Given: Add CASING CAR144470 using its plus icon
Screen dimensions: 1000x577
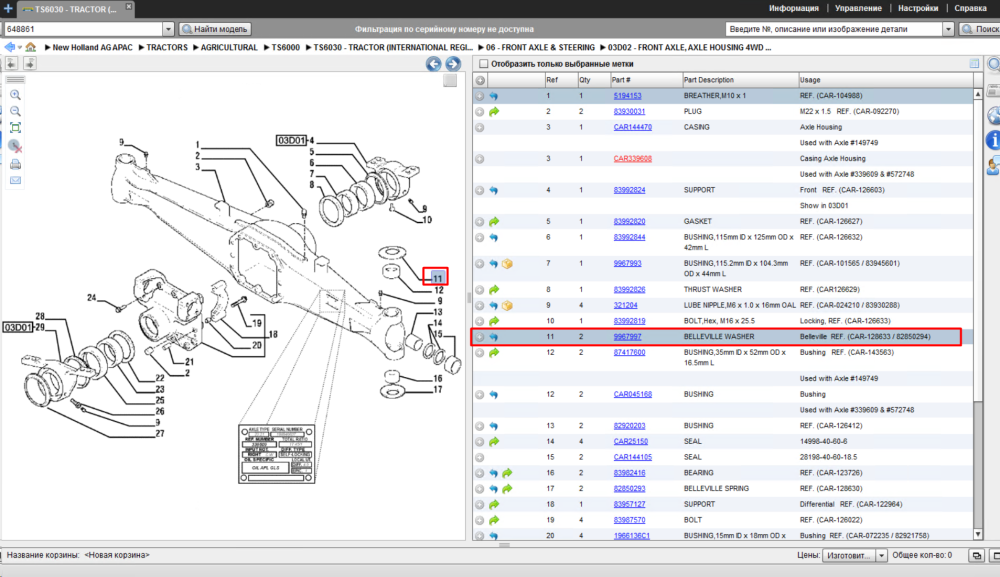Looking at the screenshot, I should coord(480,128).
